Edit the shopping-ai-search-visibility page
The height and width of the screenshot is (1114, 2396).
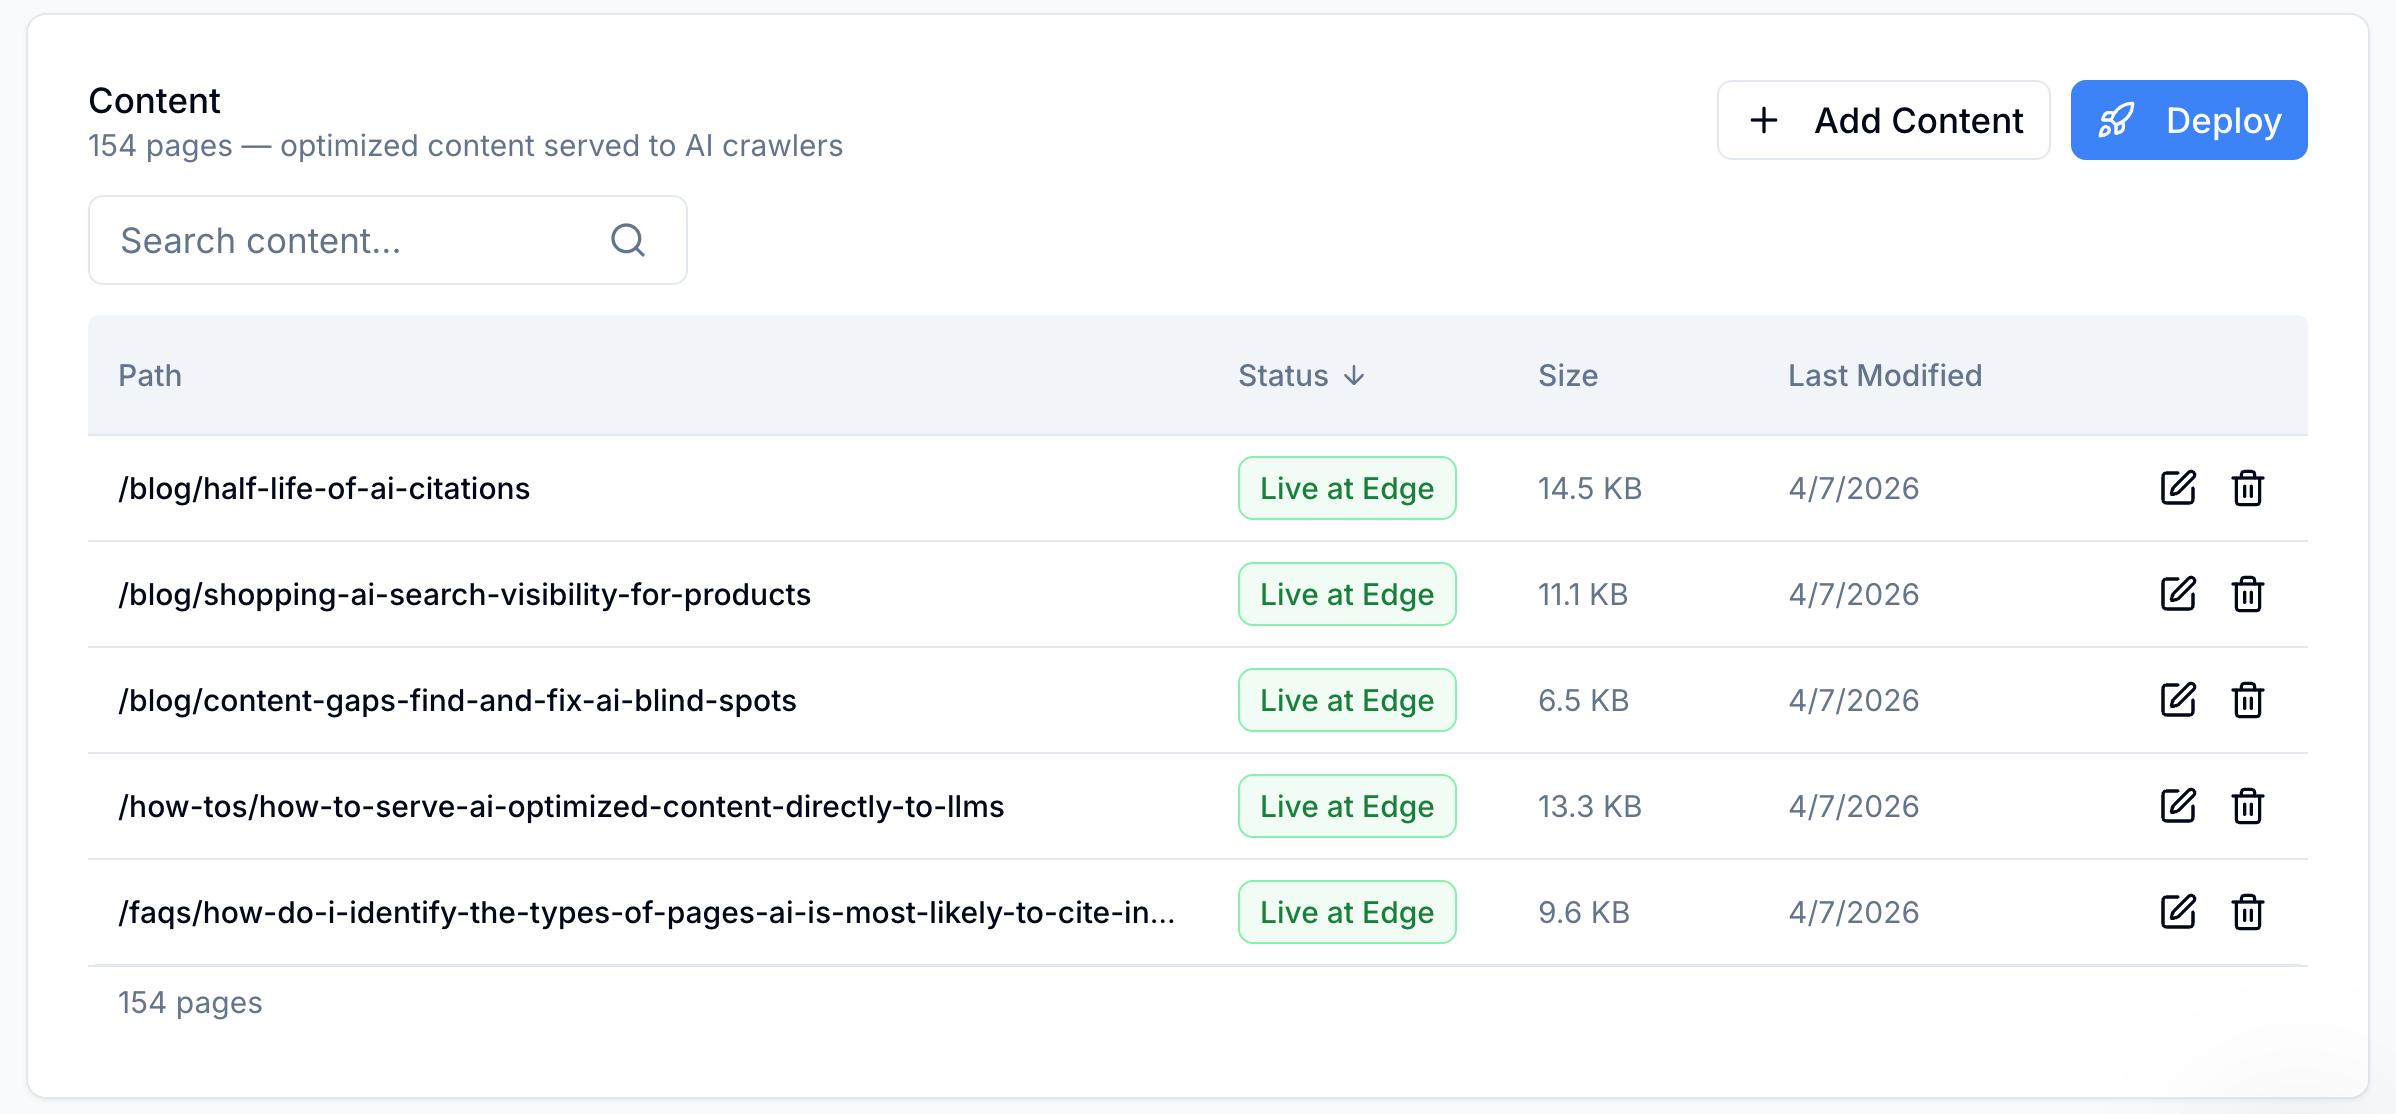(x=2178, y=594)
